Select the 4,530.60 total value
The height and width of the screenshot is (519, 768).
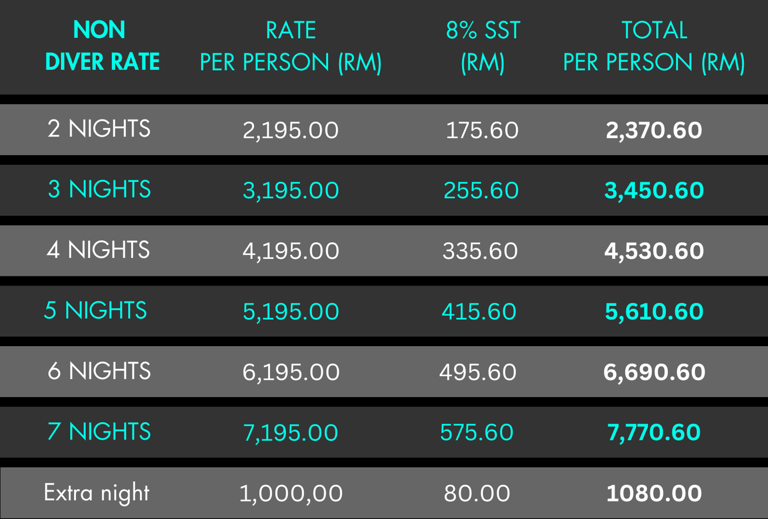[654, 252]
